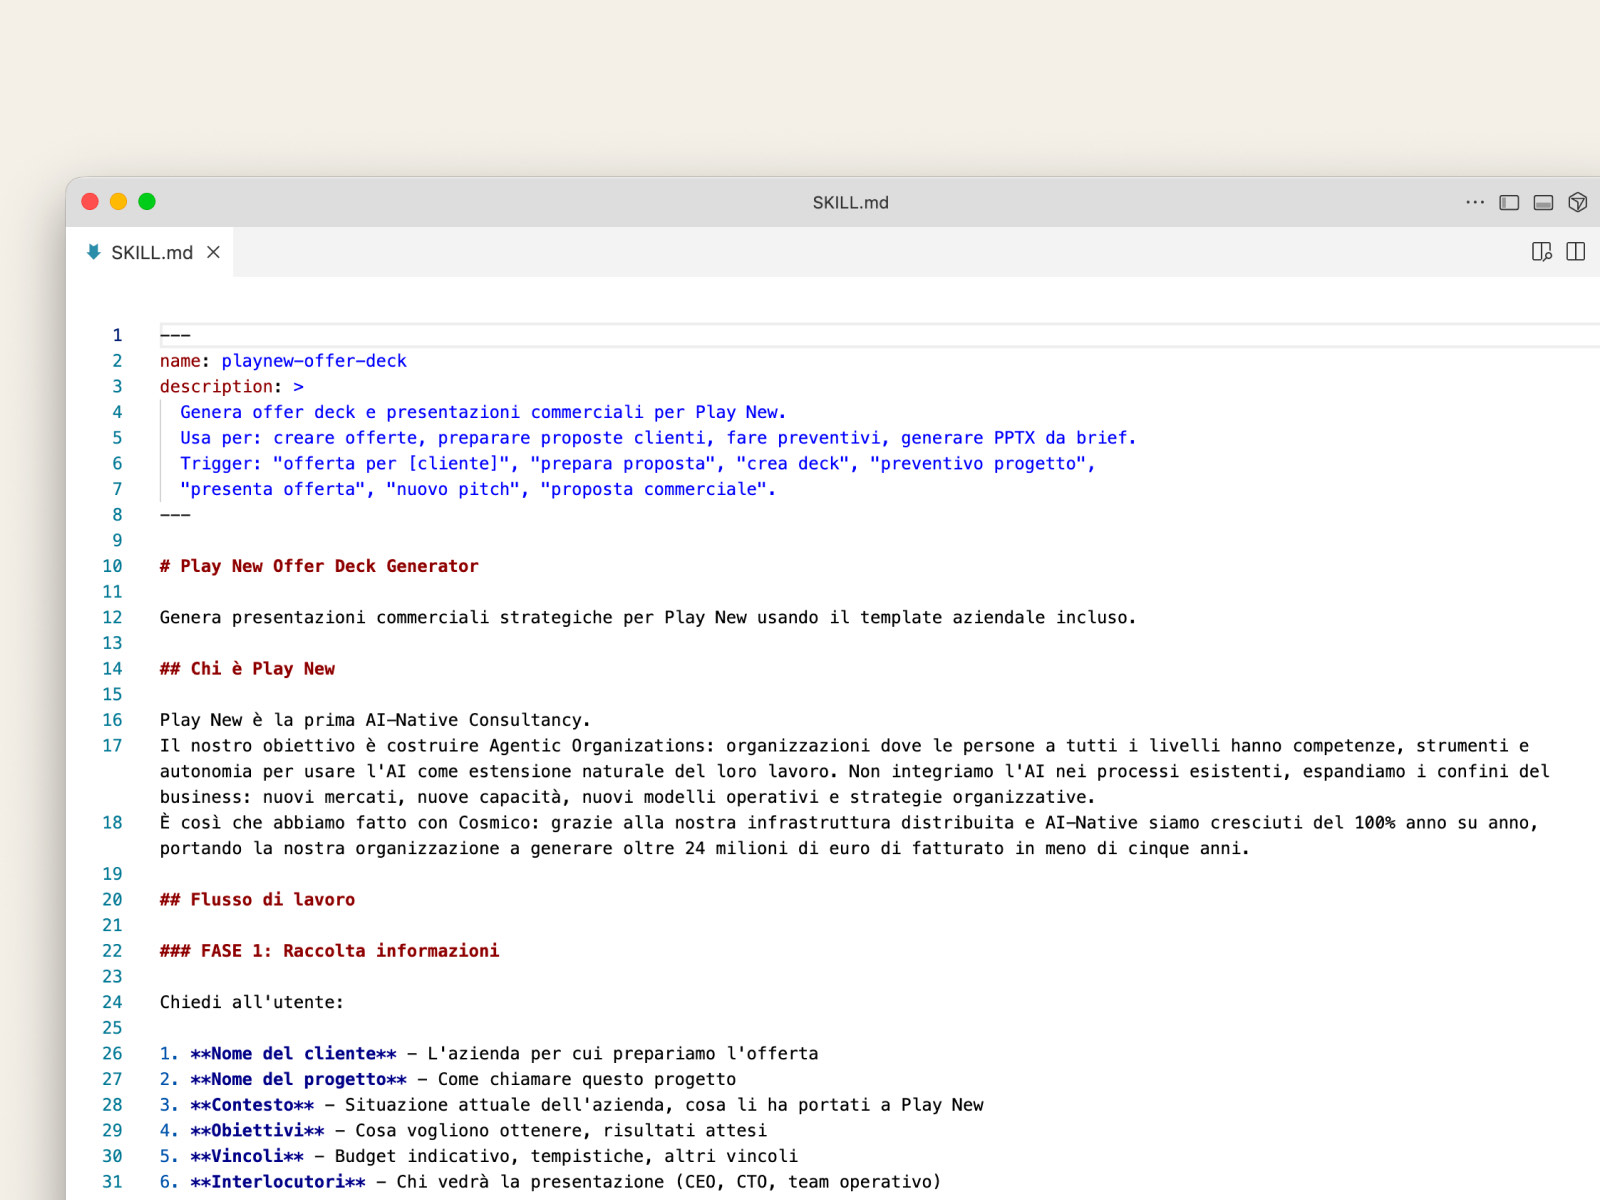This screenshot has height=1200, width=1600.
Task: Click the 'Chi è Play New' heading text
Action: coord(262,669)
